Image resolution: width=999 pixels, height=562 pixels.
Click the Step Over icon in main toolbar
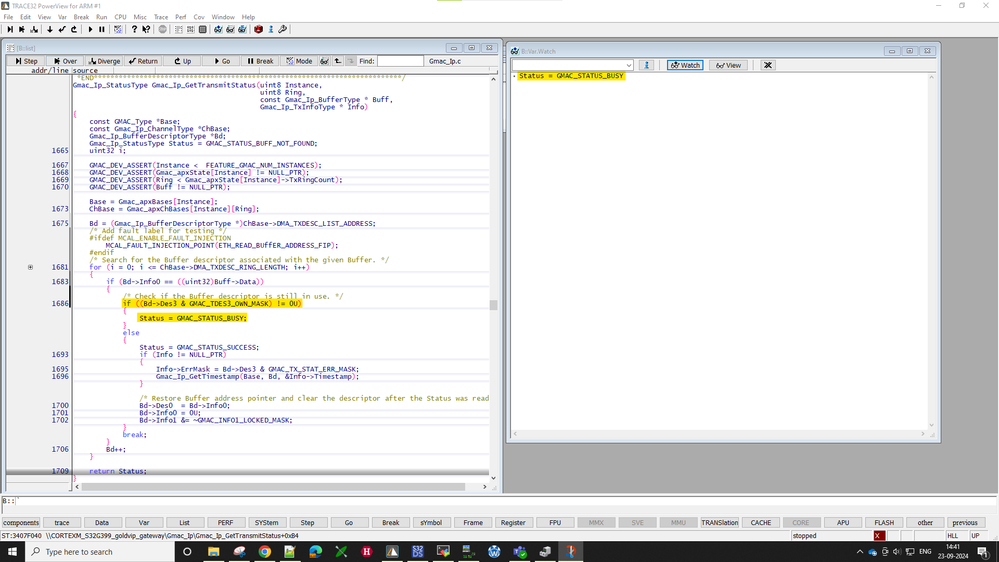tap(22, 29)
